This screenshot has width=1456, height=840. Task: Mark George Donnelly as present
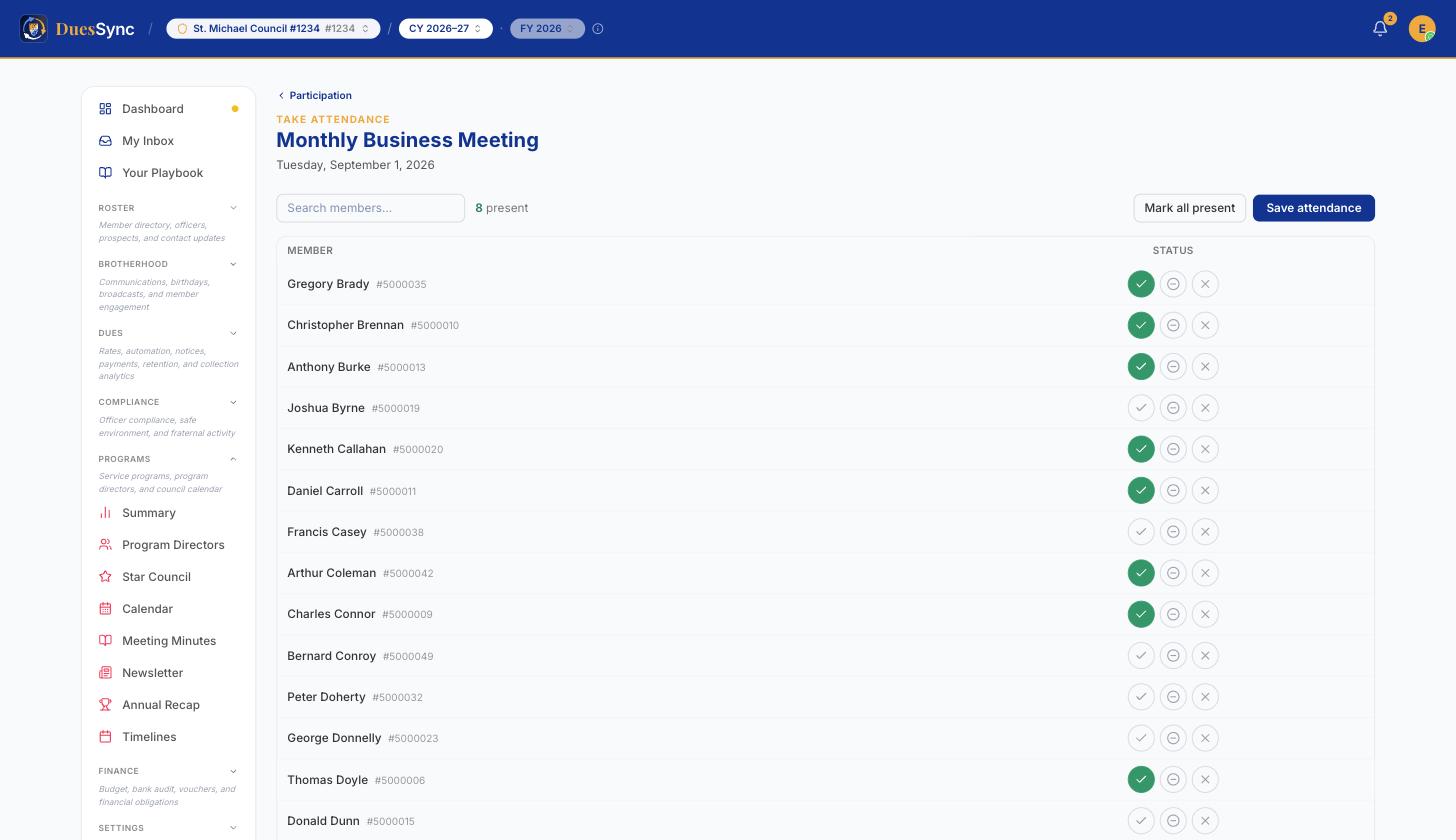pyautogui.click(x=1141, y=738)
